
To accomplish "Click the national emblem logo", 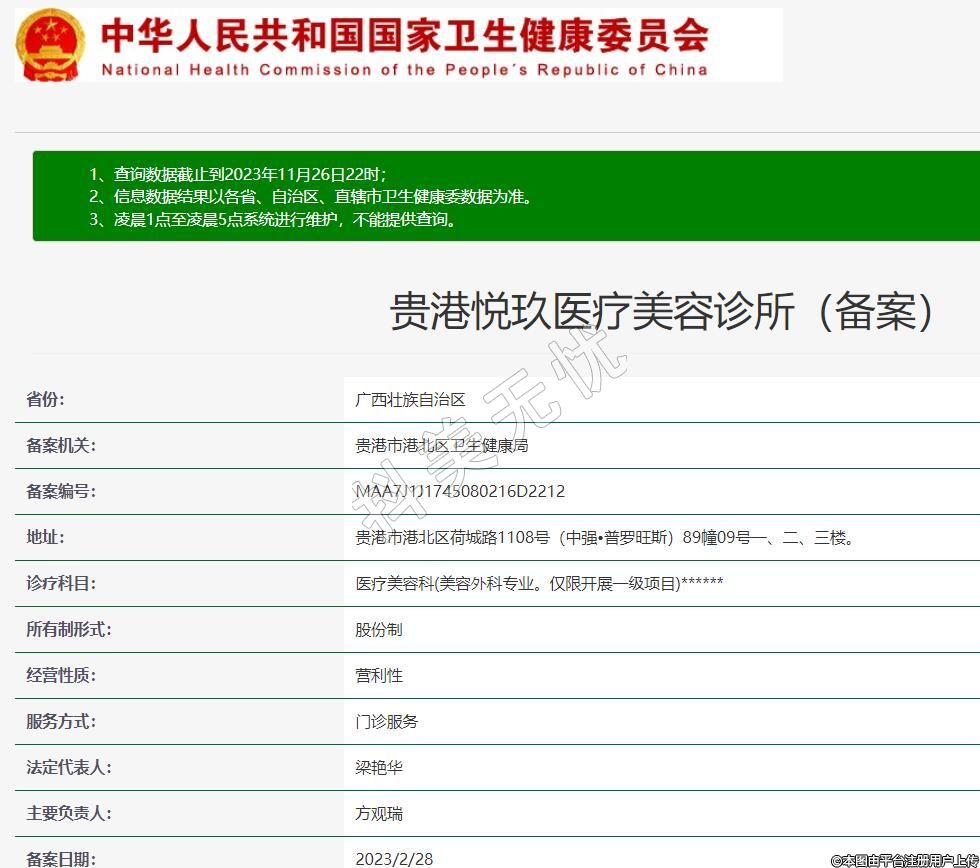I will tap(51, 45).
